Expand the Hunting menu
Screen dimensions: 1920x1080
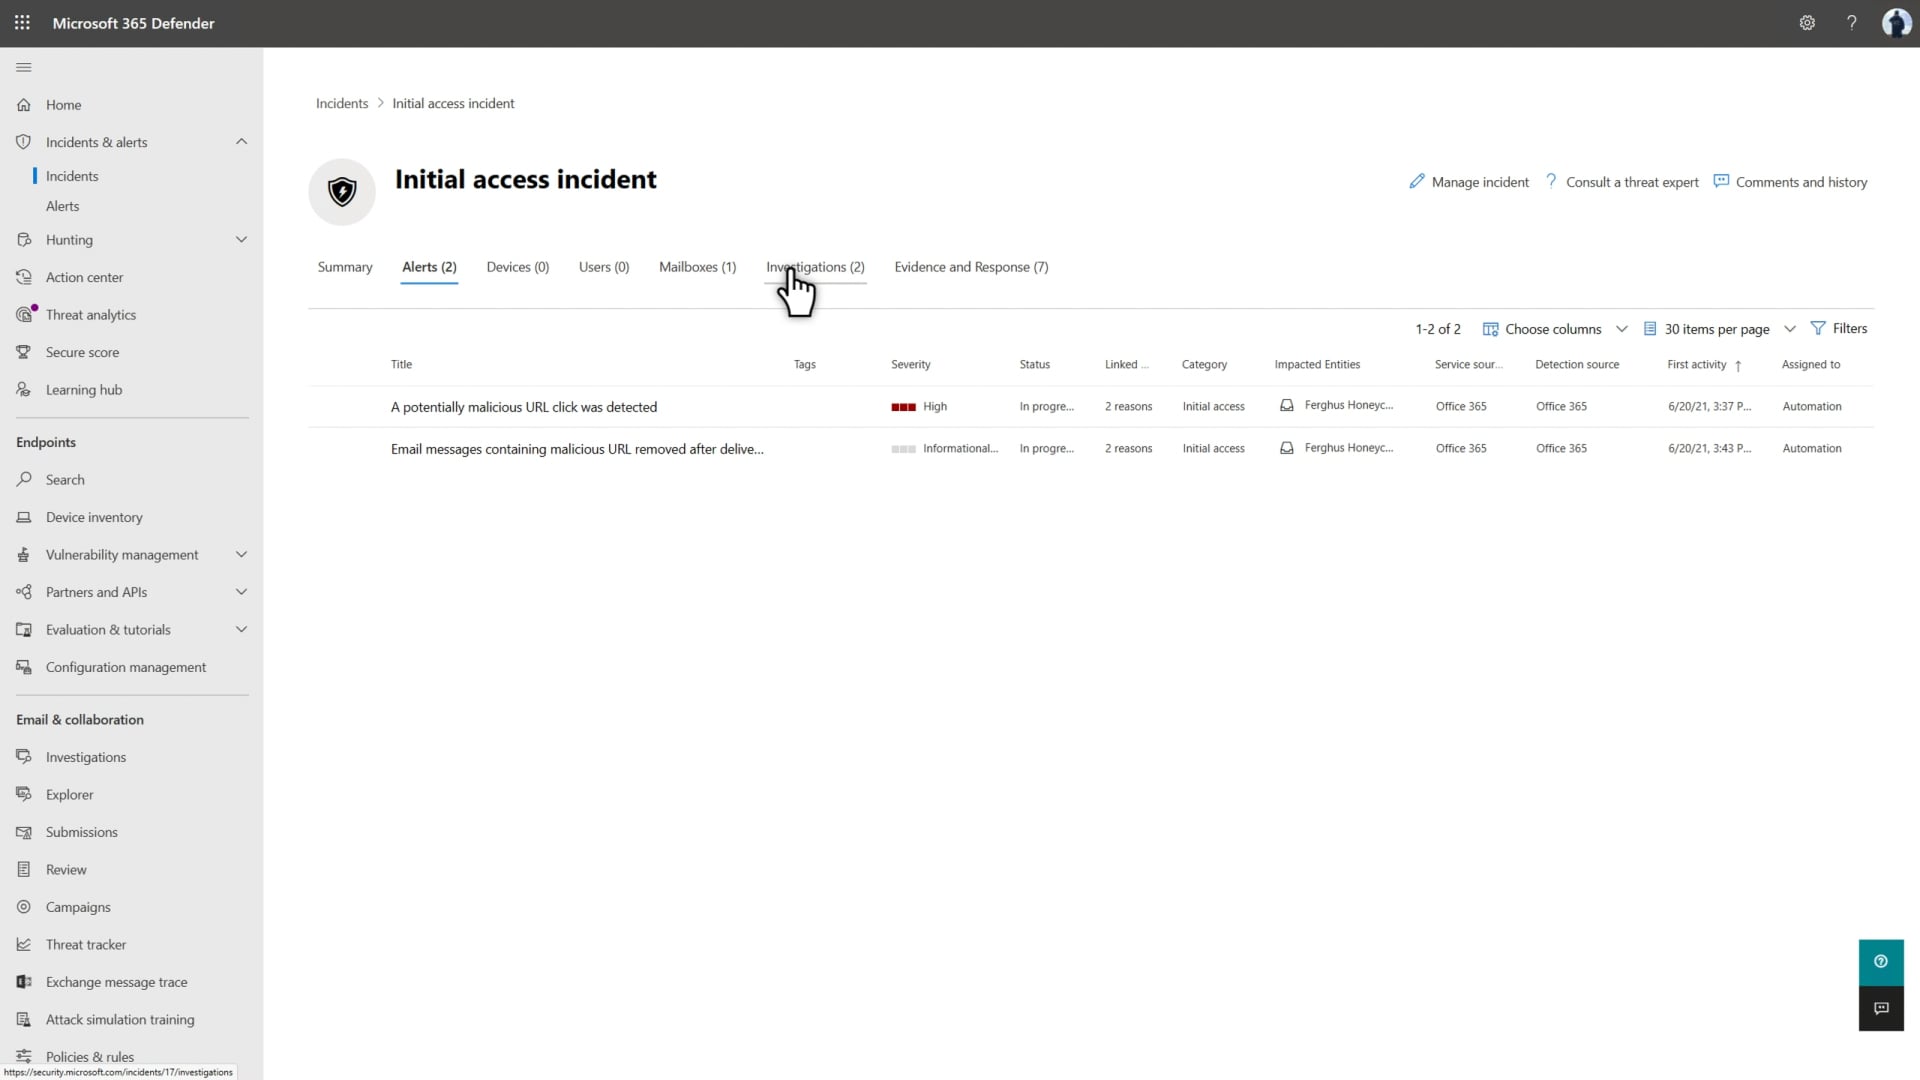241,240
